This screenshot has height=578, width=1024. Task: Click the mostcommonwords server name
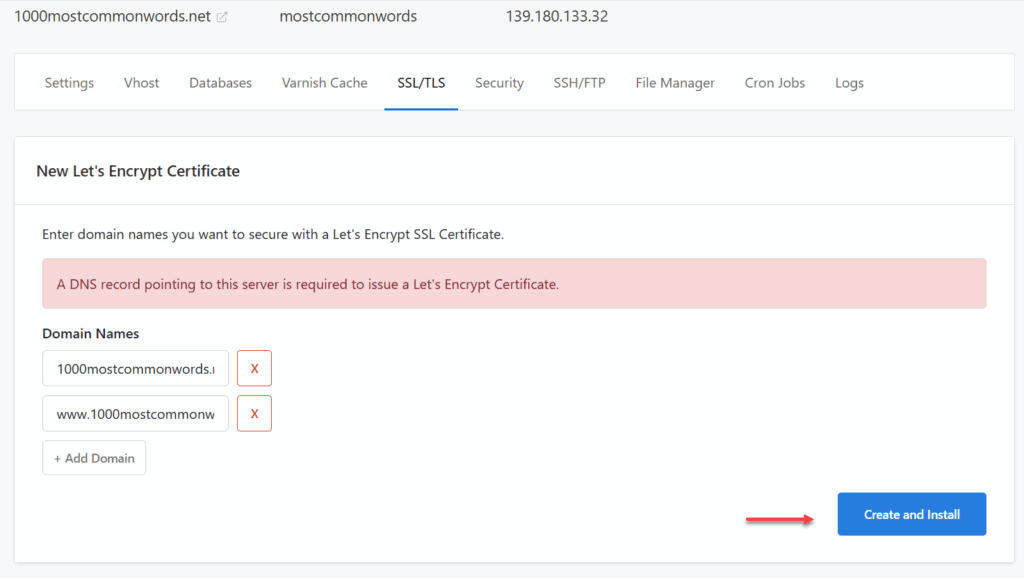(348, 16)
